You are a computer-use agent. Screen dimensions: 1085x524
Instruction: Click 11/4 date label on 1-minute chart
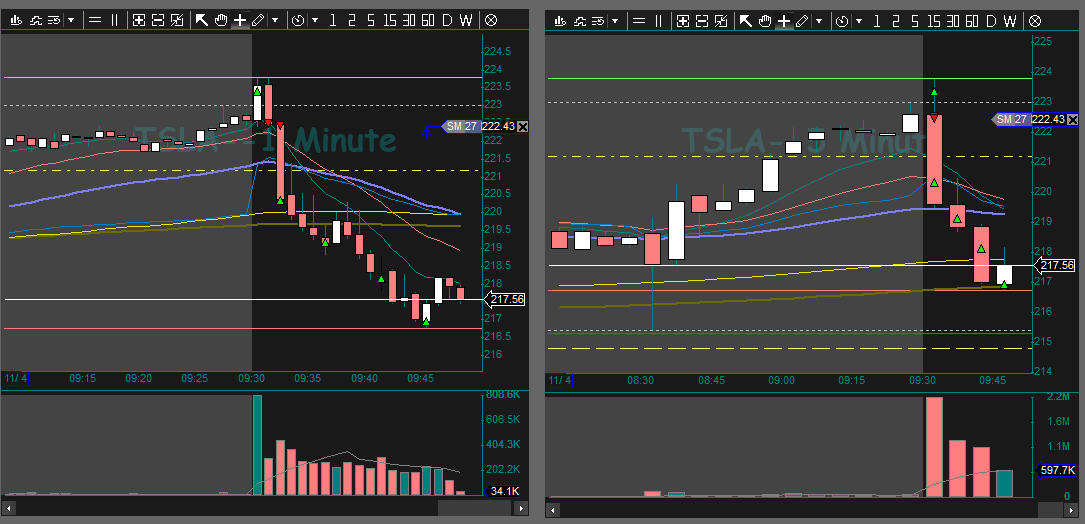click(x=16, y=379)
